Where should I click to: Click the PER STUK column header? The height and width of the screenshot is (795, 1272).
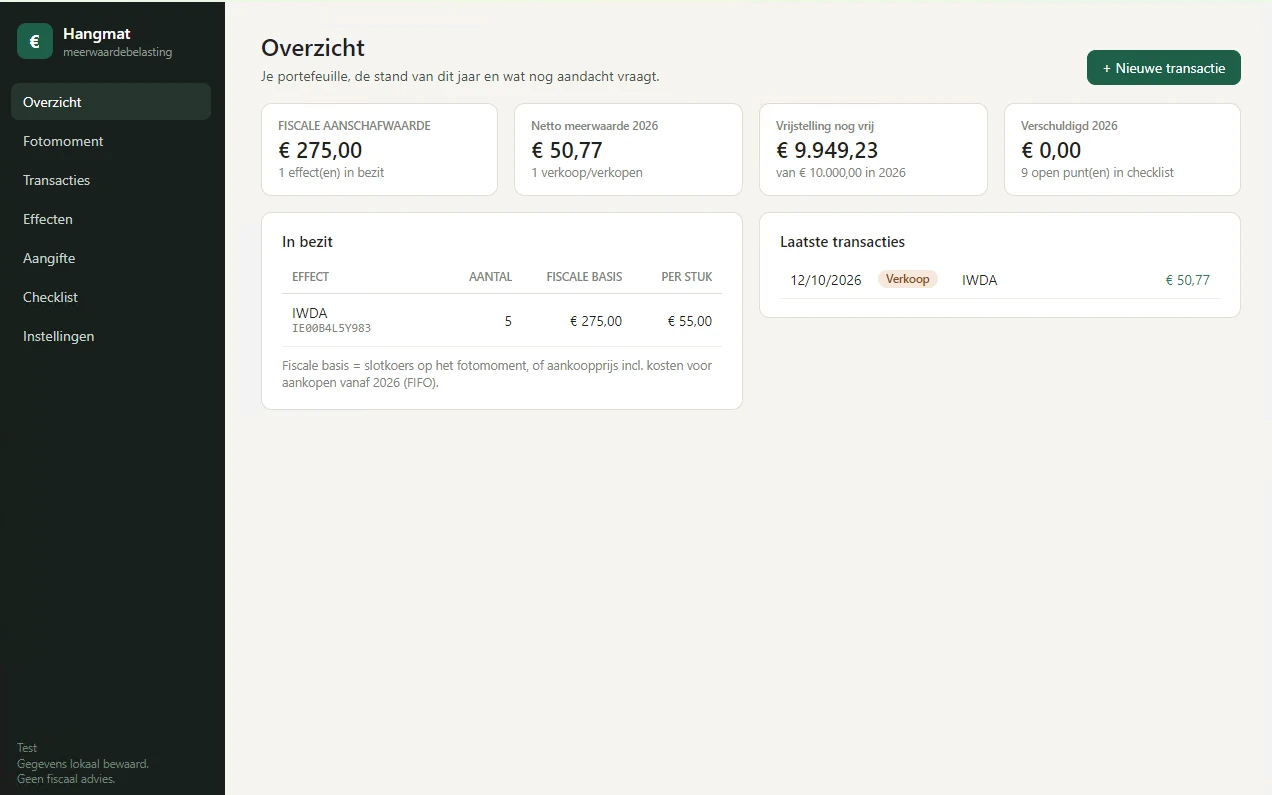(x=687, y=277)
